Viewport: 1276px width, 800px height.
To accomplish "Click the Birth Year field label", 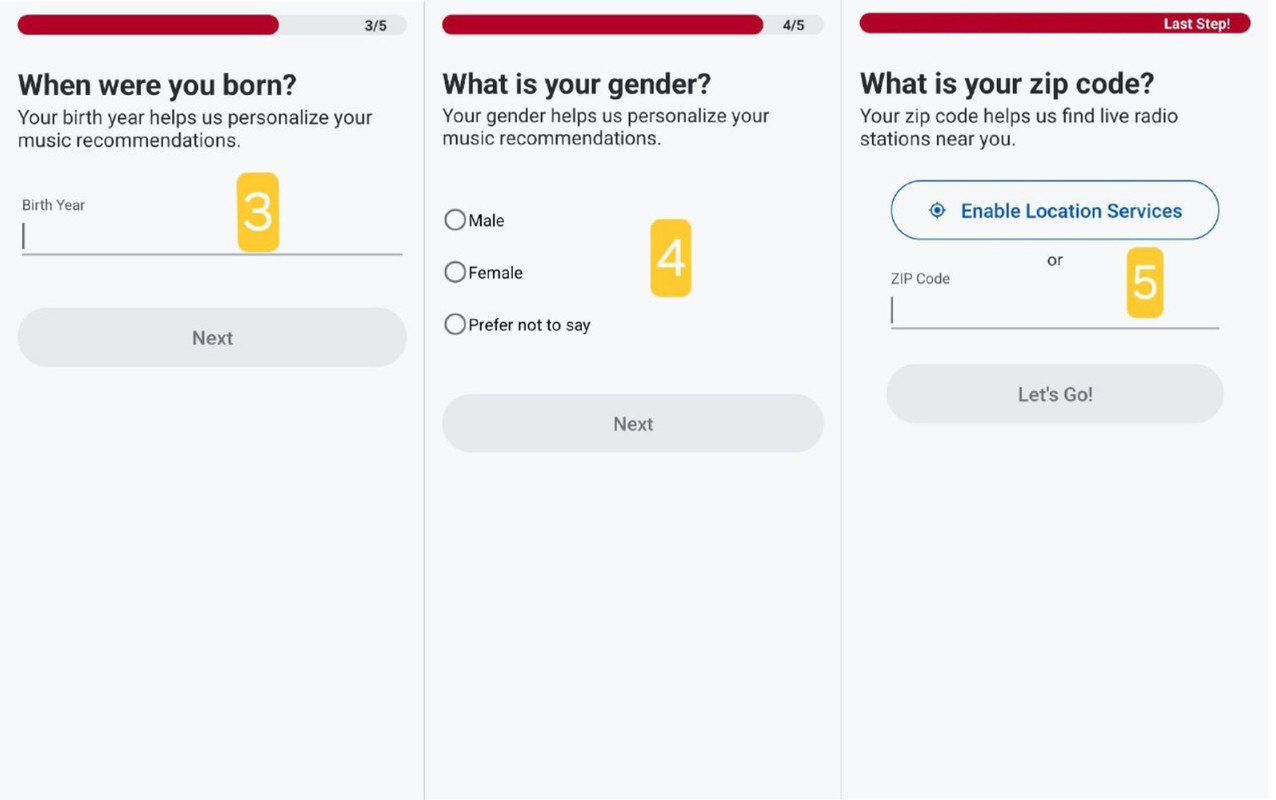I will pos(54,205).
